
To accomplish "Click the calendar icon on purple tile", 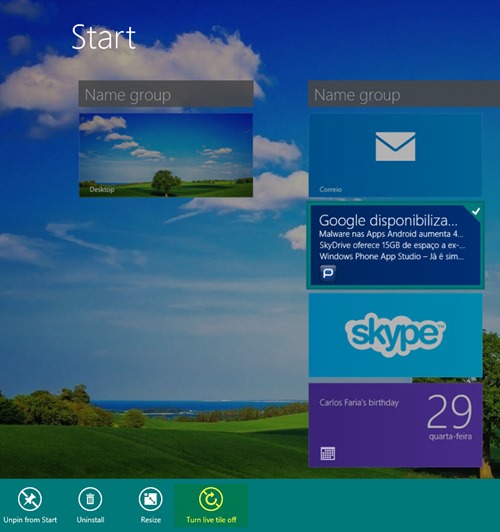I will (328, 453).
